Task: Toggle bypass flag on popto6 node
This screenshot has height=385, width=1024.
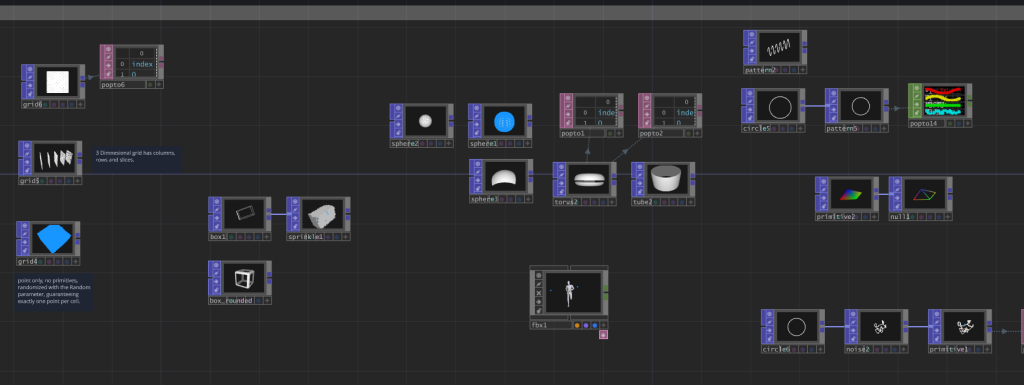Action: click(108, 65)
